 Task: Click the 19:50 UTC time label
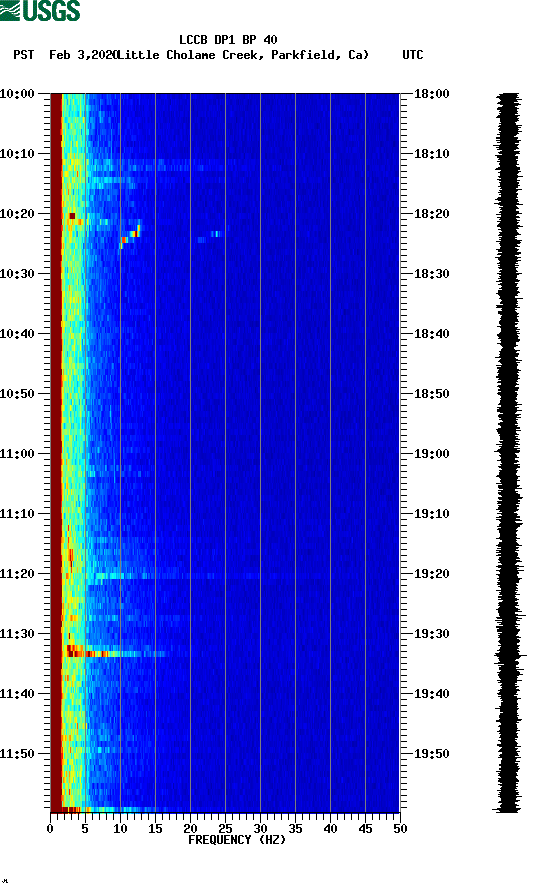click(431, 754)
